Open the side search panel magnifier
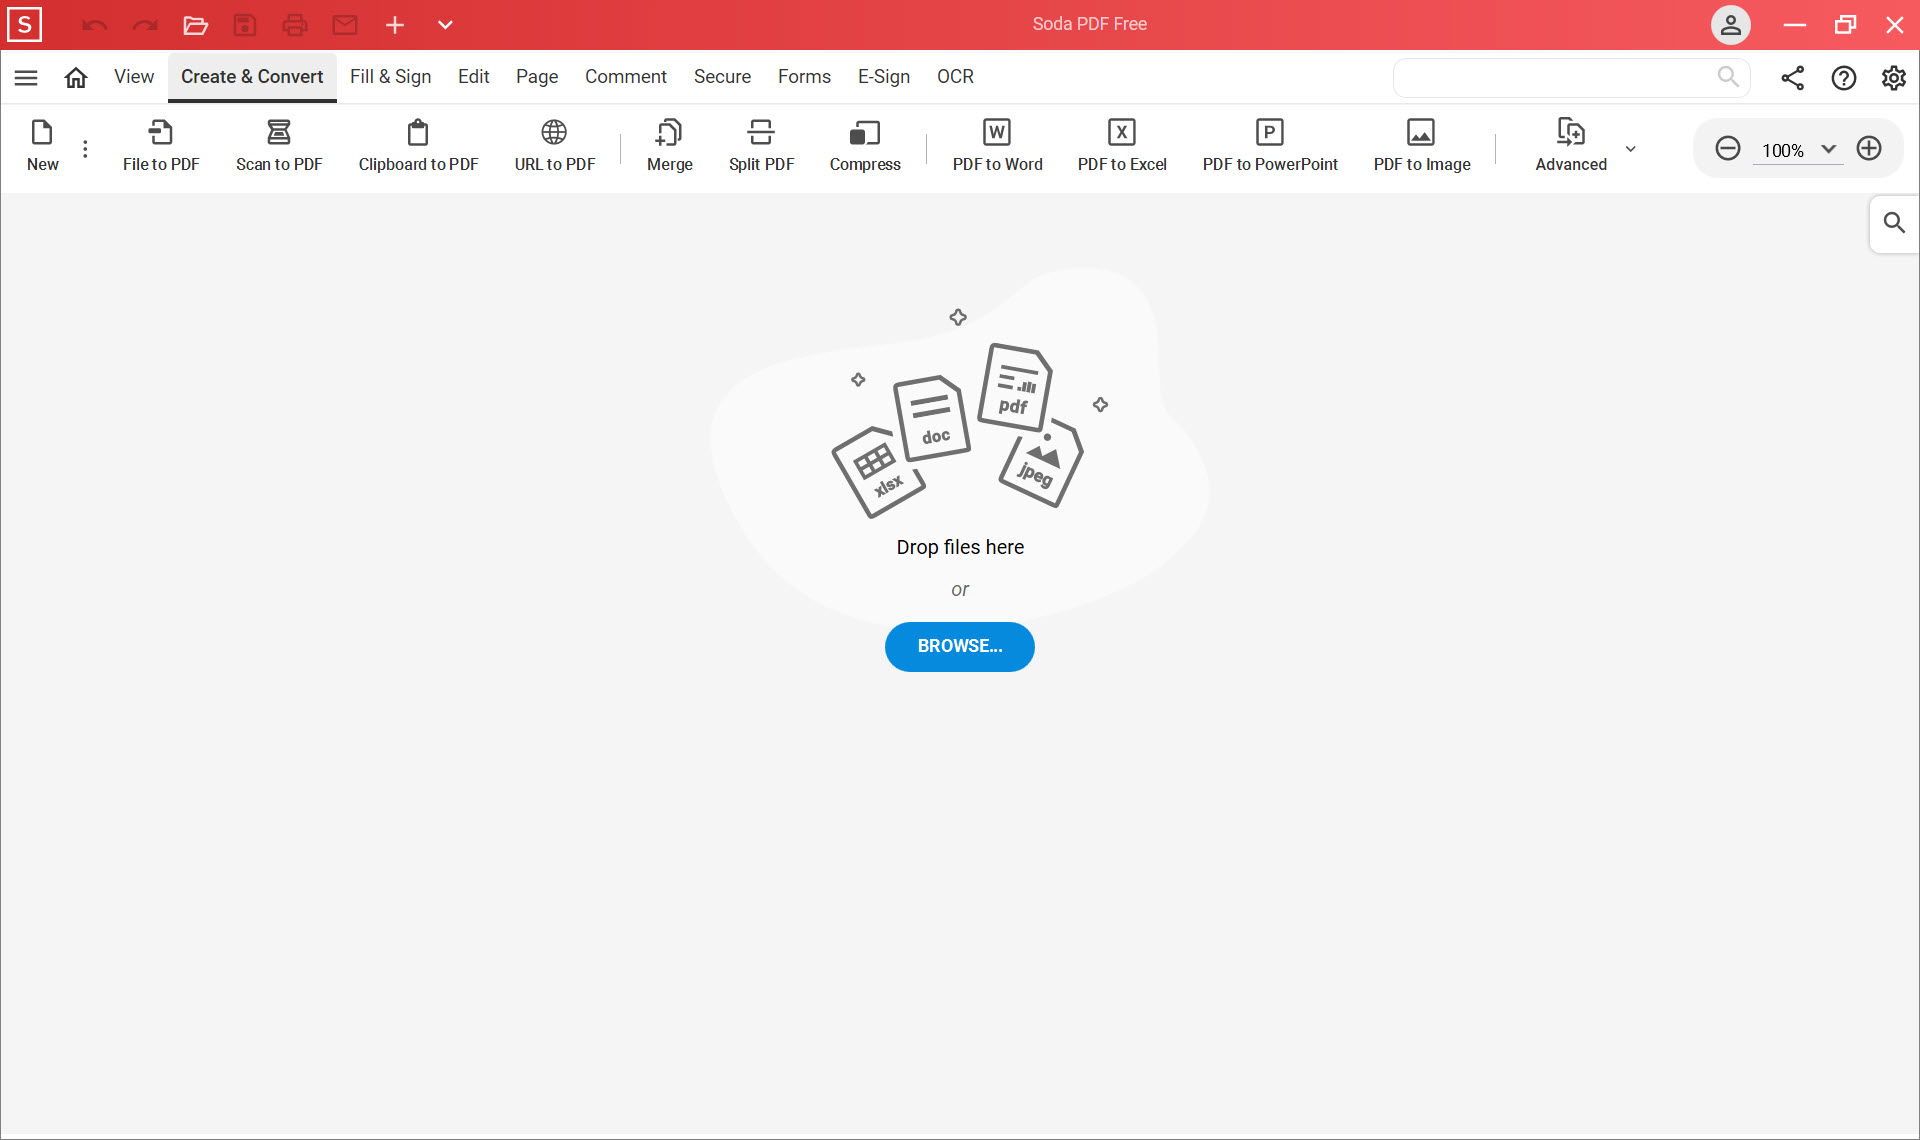 tap(1894, 223)
